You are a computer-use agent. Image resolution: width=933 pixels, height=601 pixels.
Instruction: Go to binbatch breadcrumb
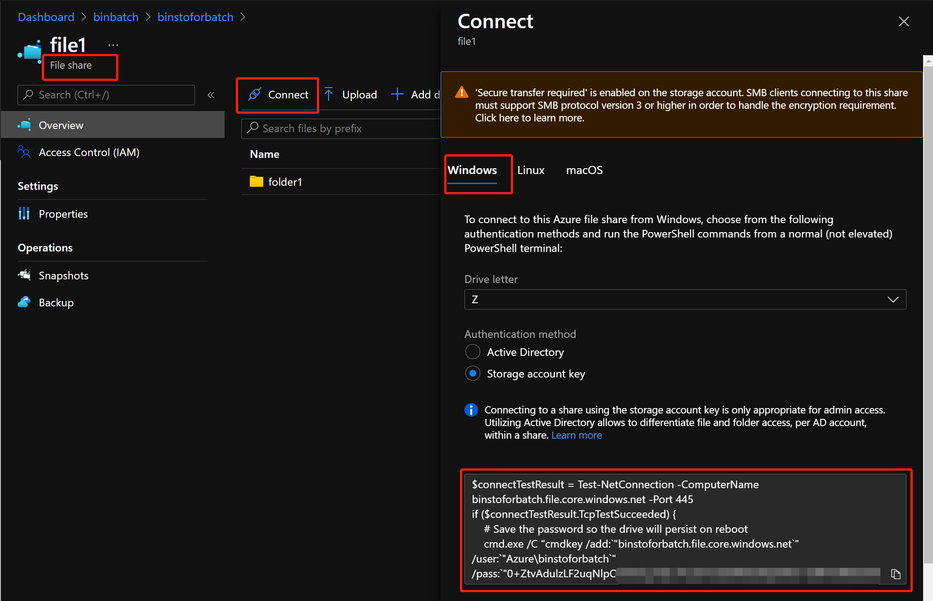coord(116,17)
